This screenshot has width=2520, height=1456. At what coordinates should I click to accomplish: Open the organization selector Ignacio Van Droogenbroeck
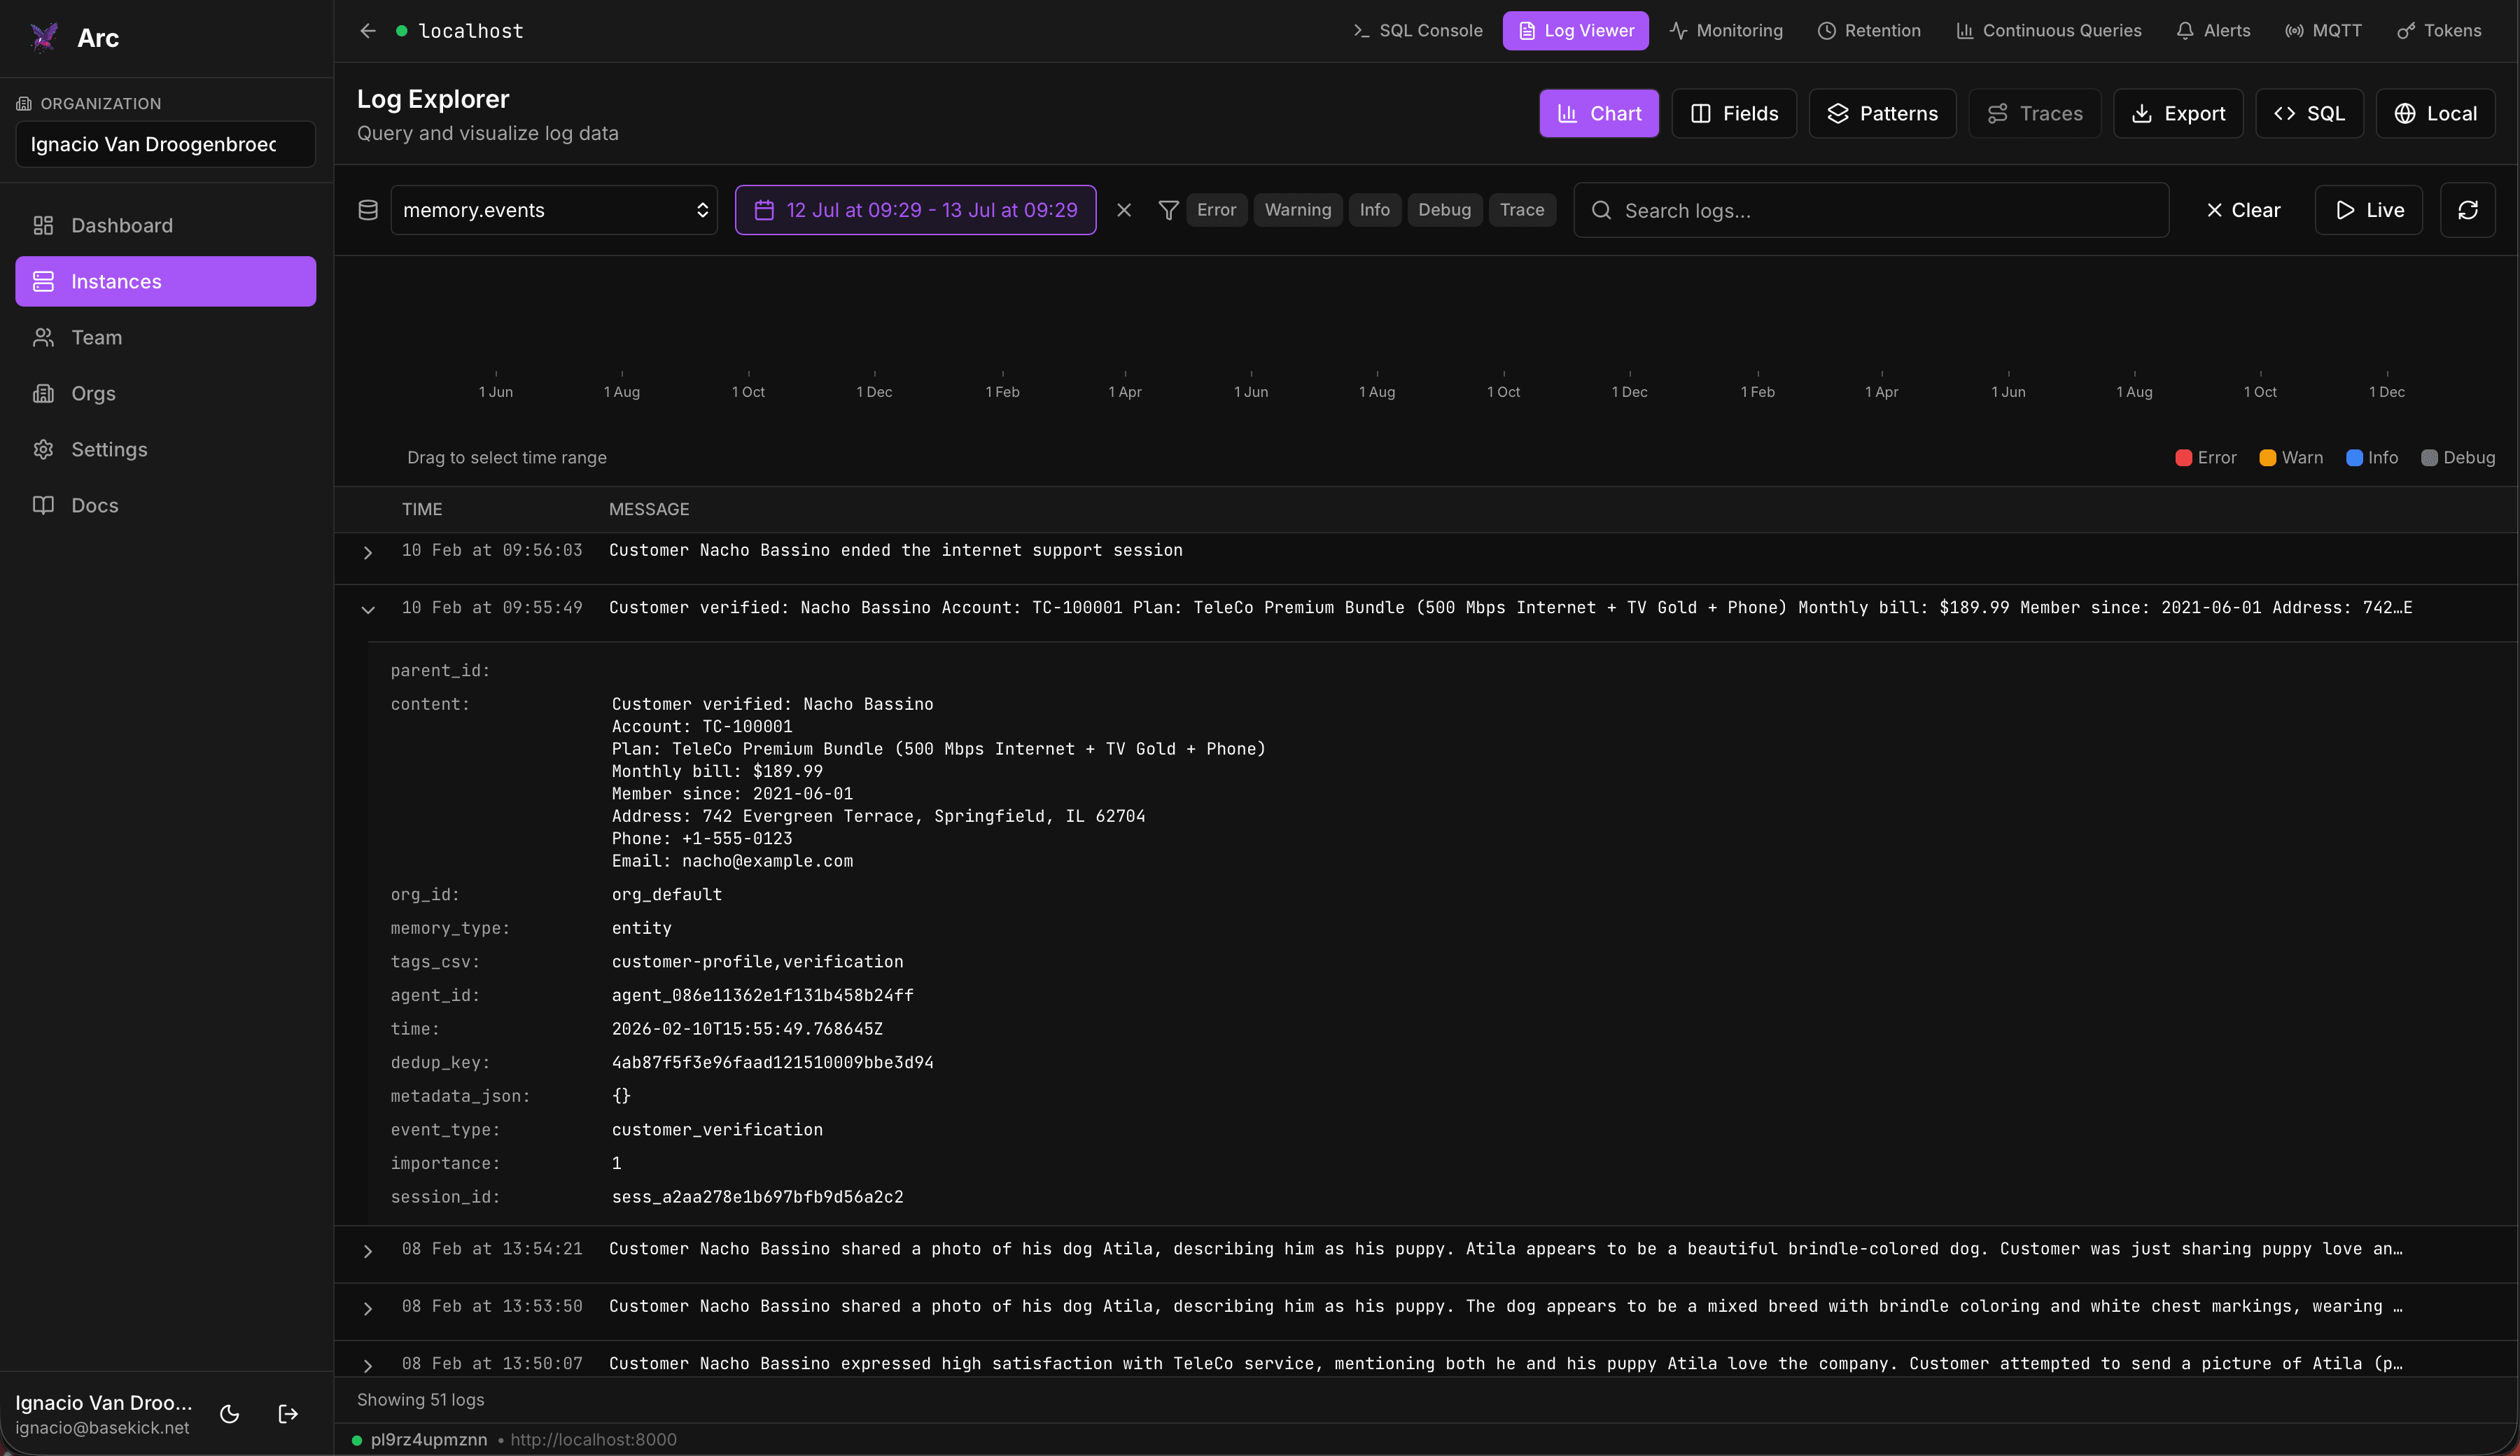pos(166,144)
